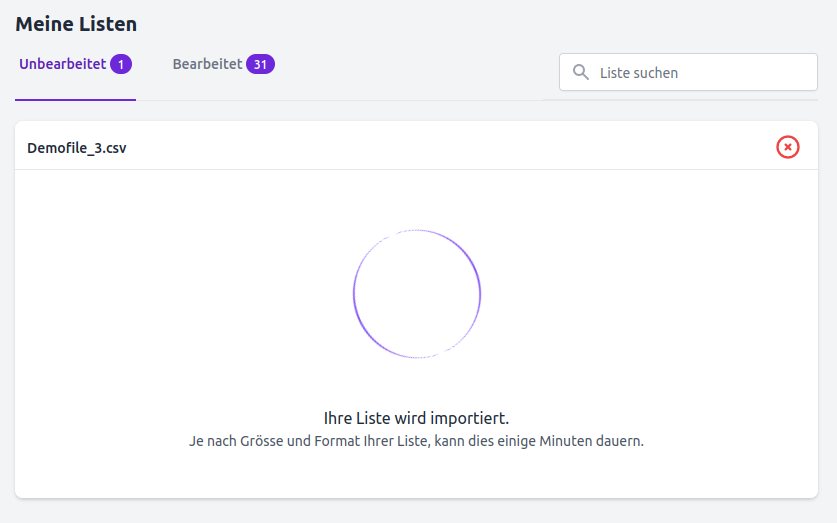Click the magnifier icon in search box
The image size is (837, 523).
[x=581, y=72]
